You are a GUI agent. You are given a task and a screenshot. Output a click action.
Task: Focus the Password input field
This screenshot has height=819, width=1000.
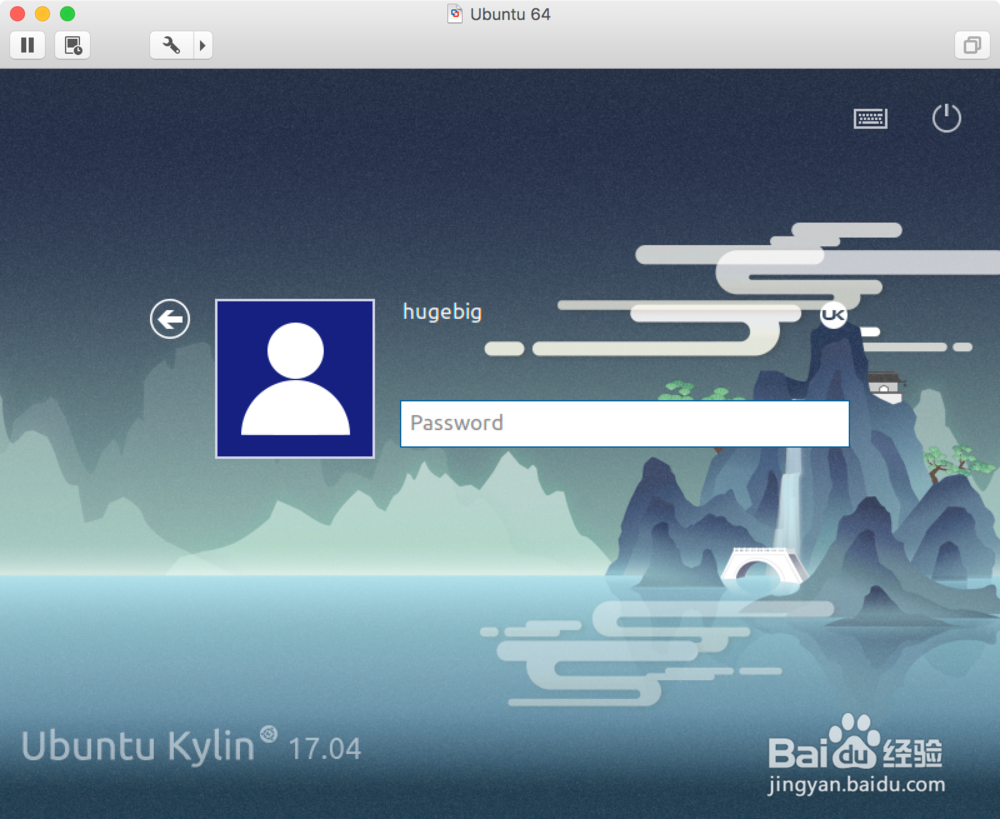(625, 424)
